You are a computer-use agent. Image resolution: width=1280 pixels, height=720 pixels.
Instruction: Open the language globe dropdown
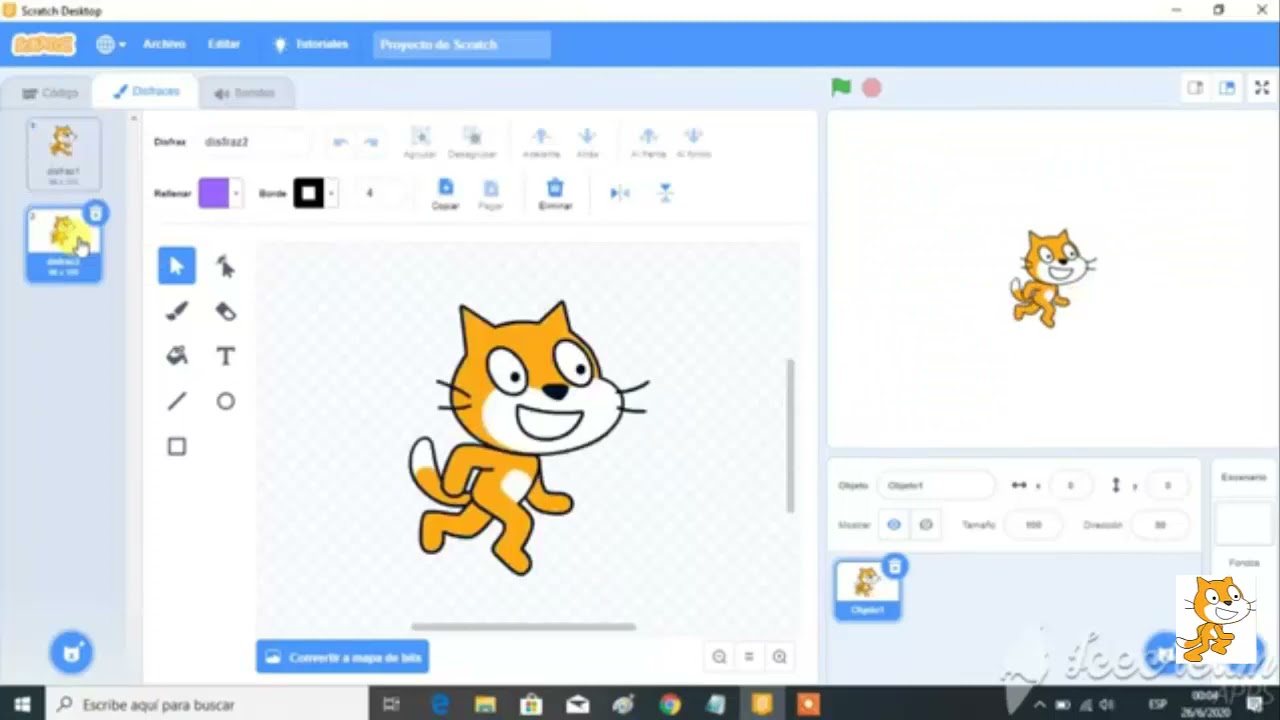coord(110,44)
